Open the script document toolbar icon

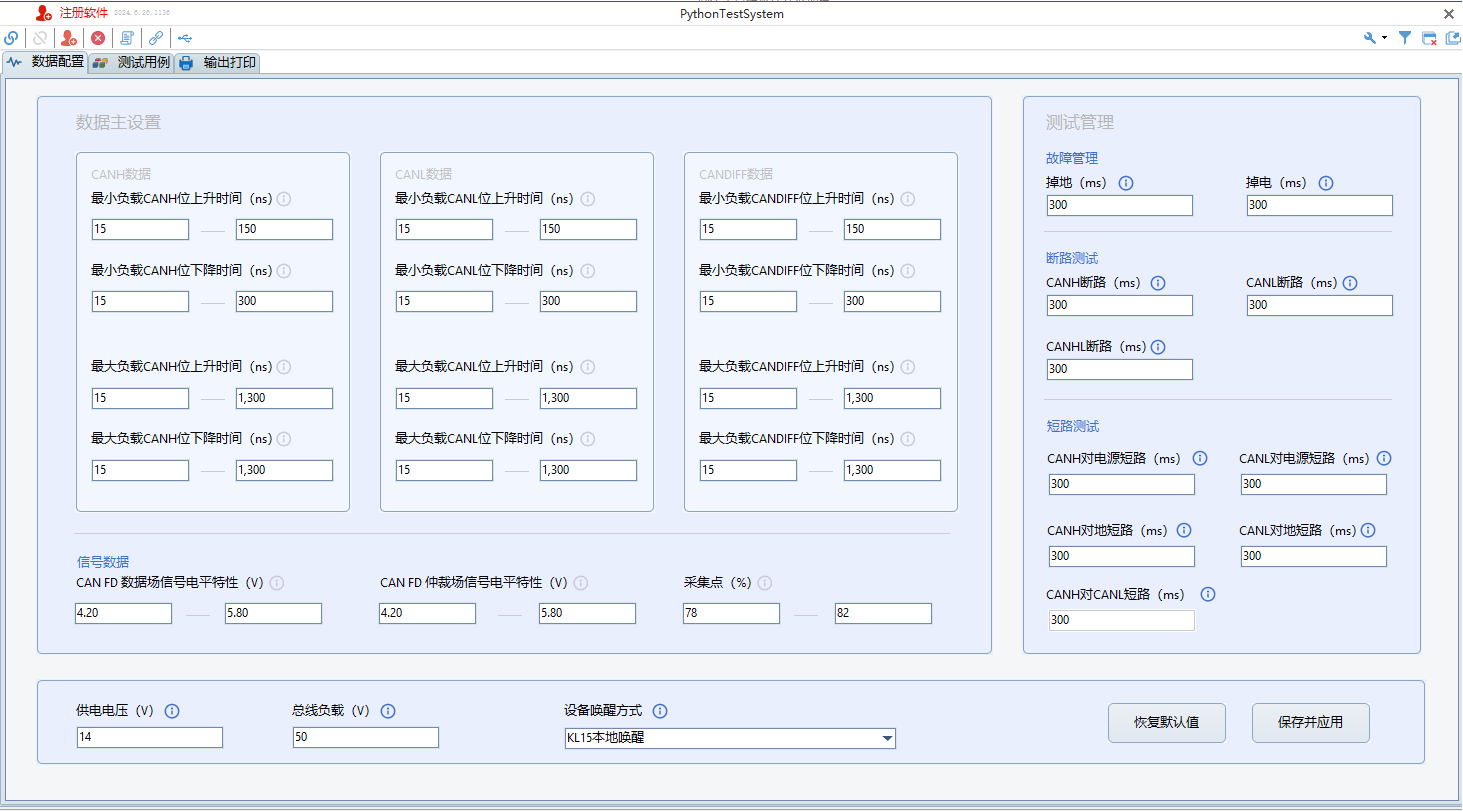click(x=127, y=38)
